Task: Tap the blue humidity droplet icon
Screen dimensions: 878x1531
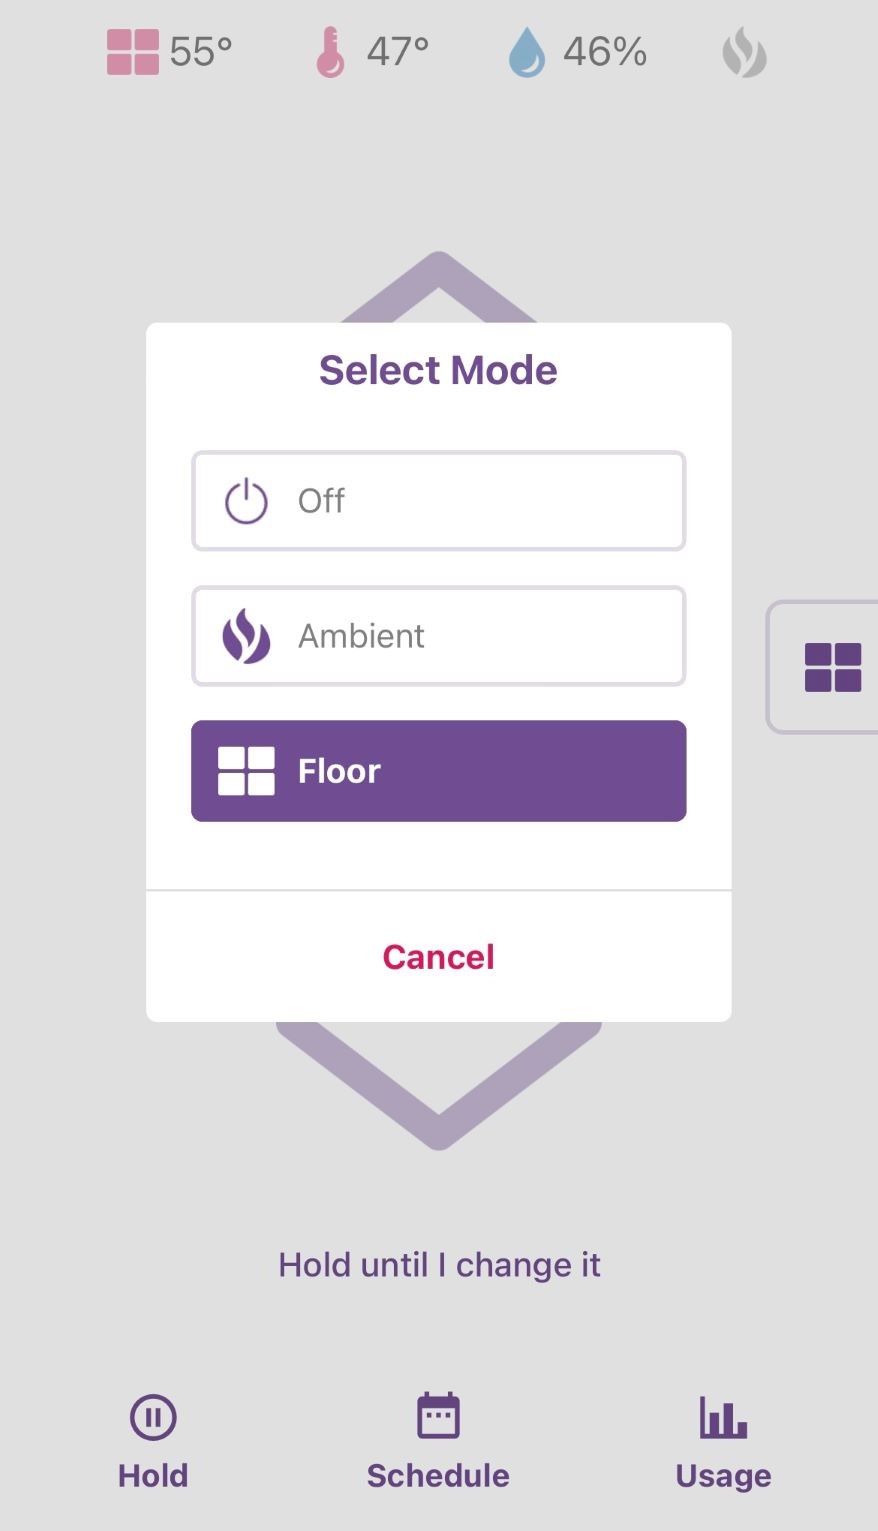Action: (526, 52)
